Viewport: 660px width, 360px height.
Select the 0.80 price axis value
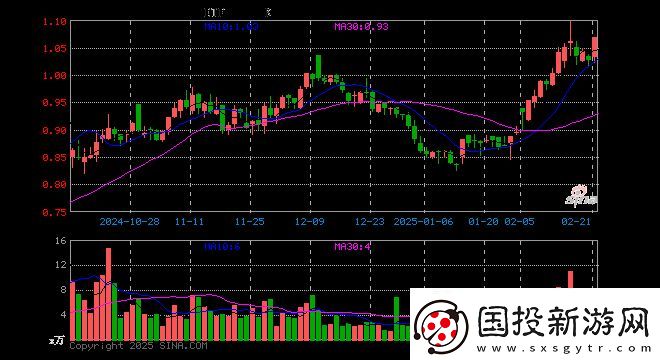point(55,184)
